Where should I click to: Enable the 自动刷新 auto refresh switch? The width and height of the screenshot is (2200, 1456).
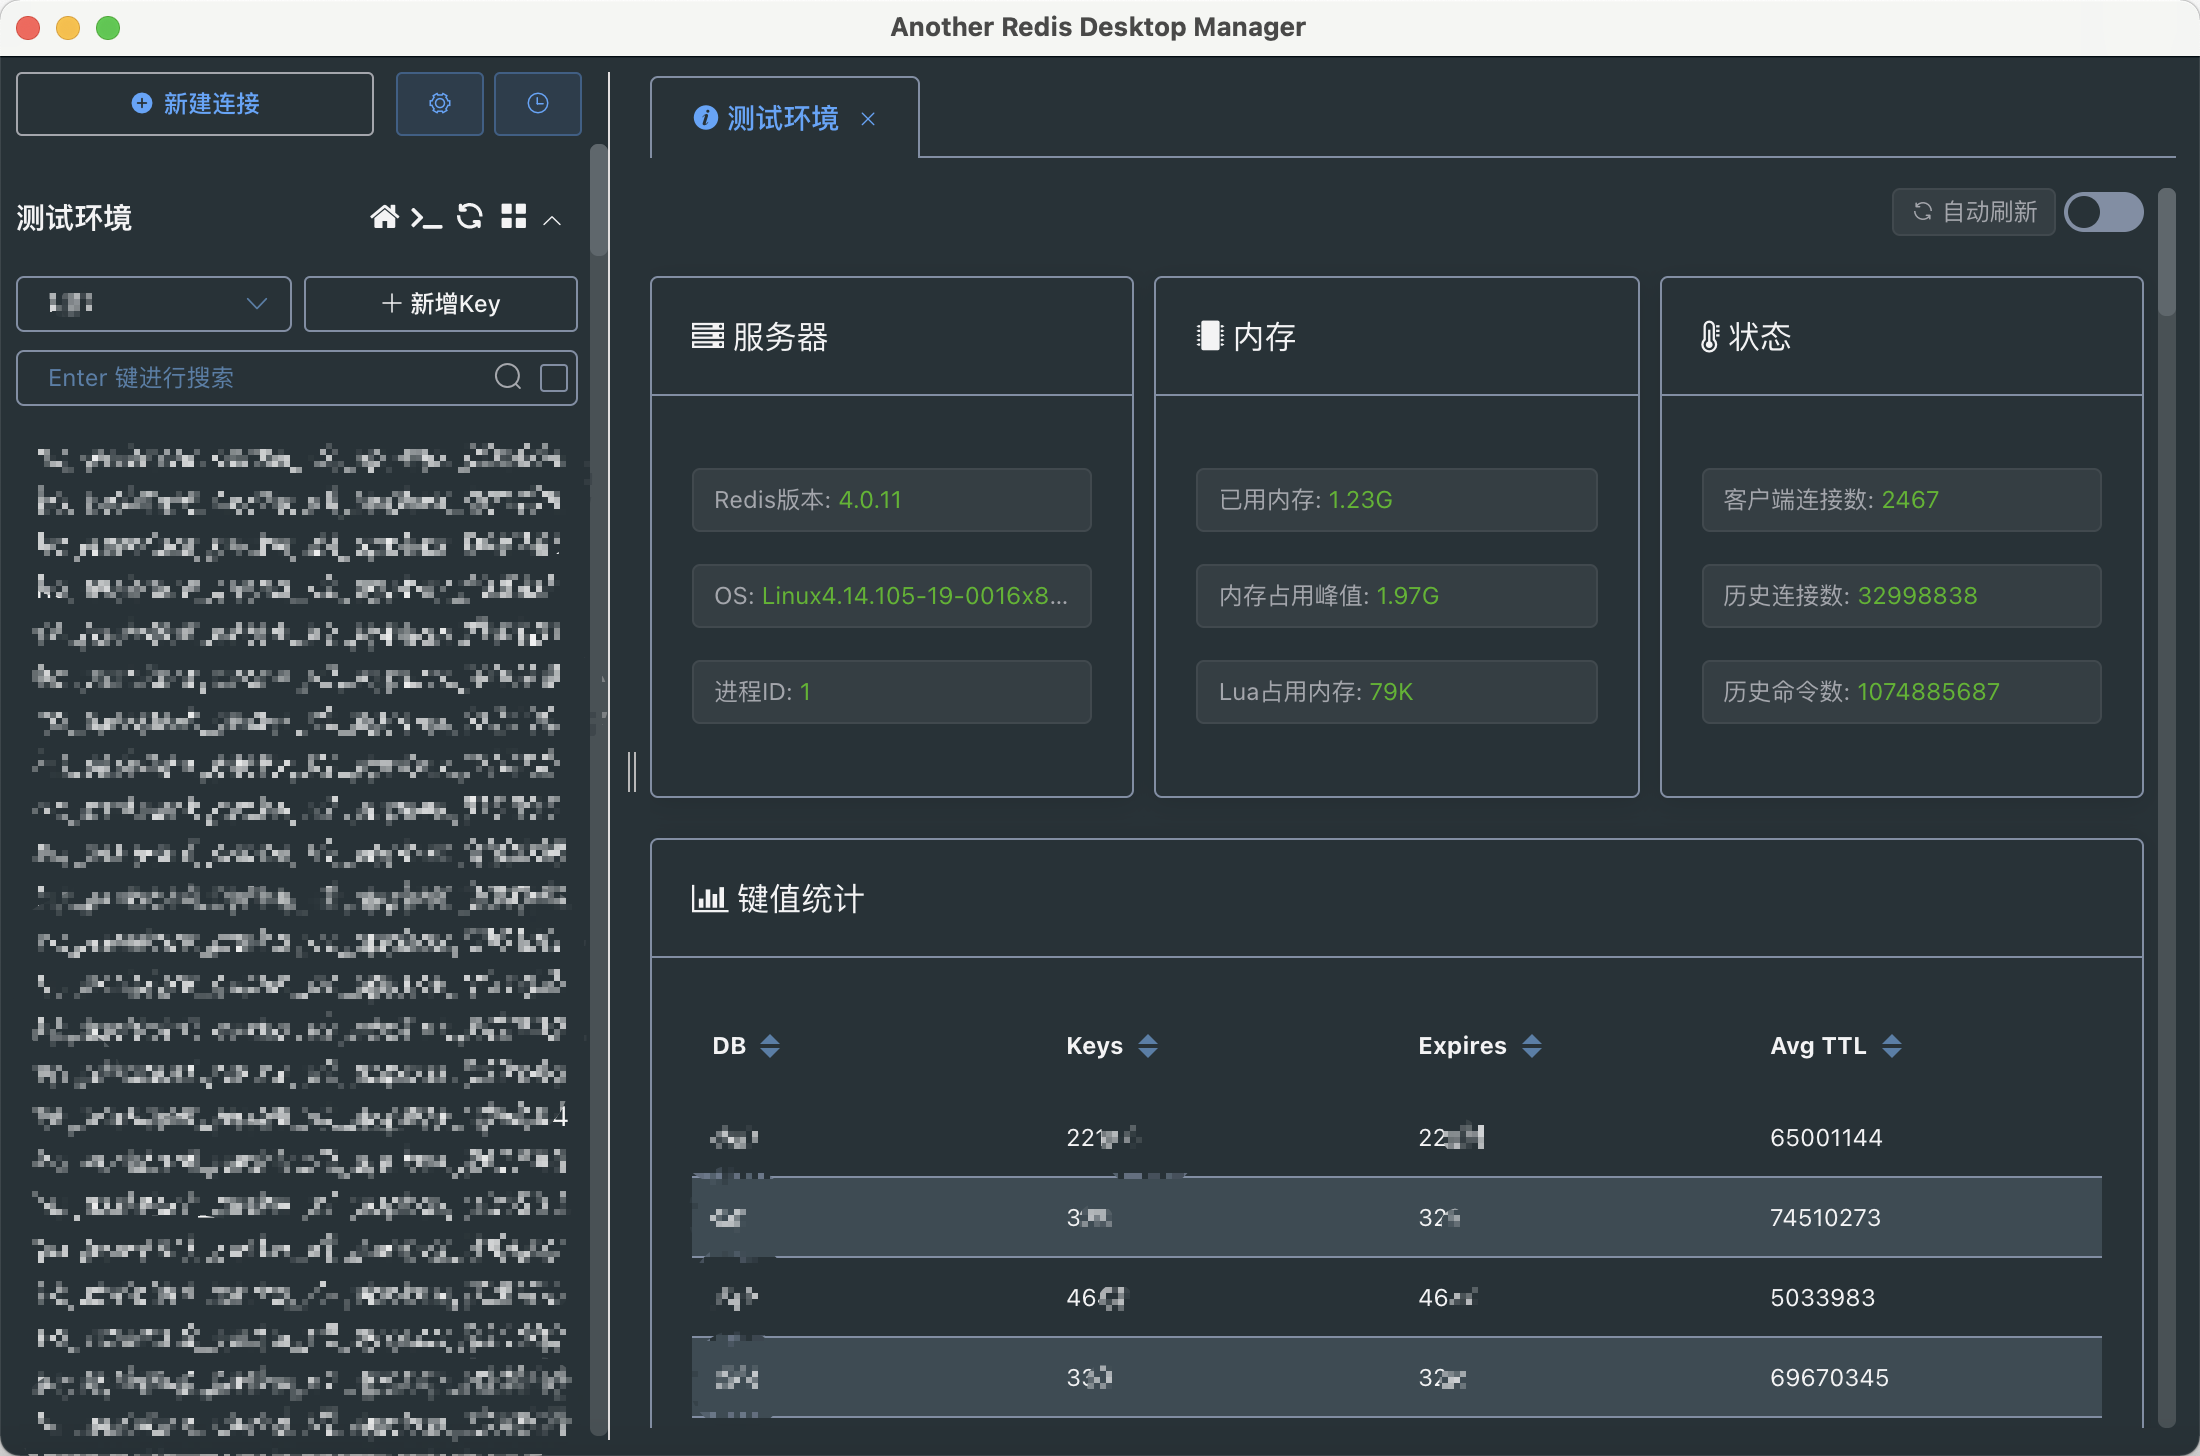coord(2103,212)
